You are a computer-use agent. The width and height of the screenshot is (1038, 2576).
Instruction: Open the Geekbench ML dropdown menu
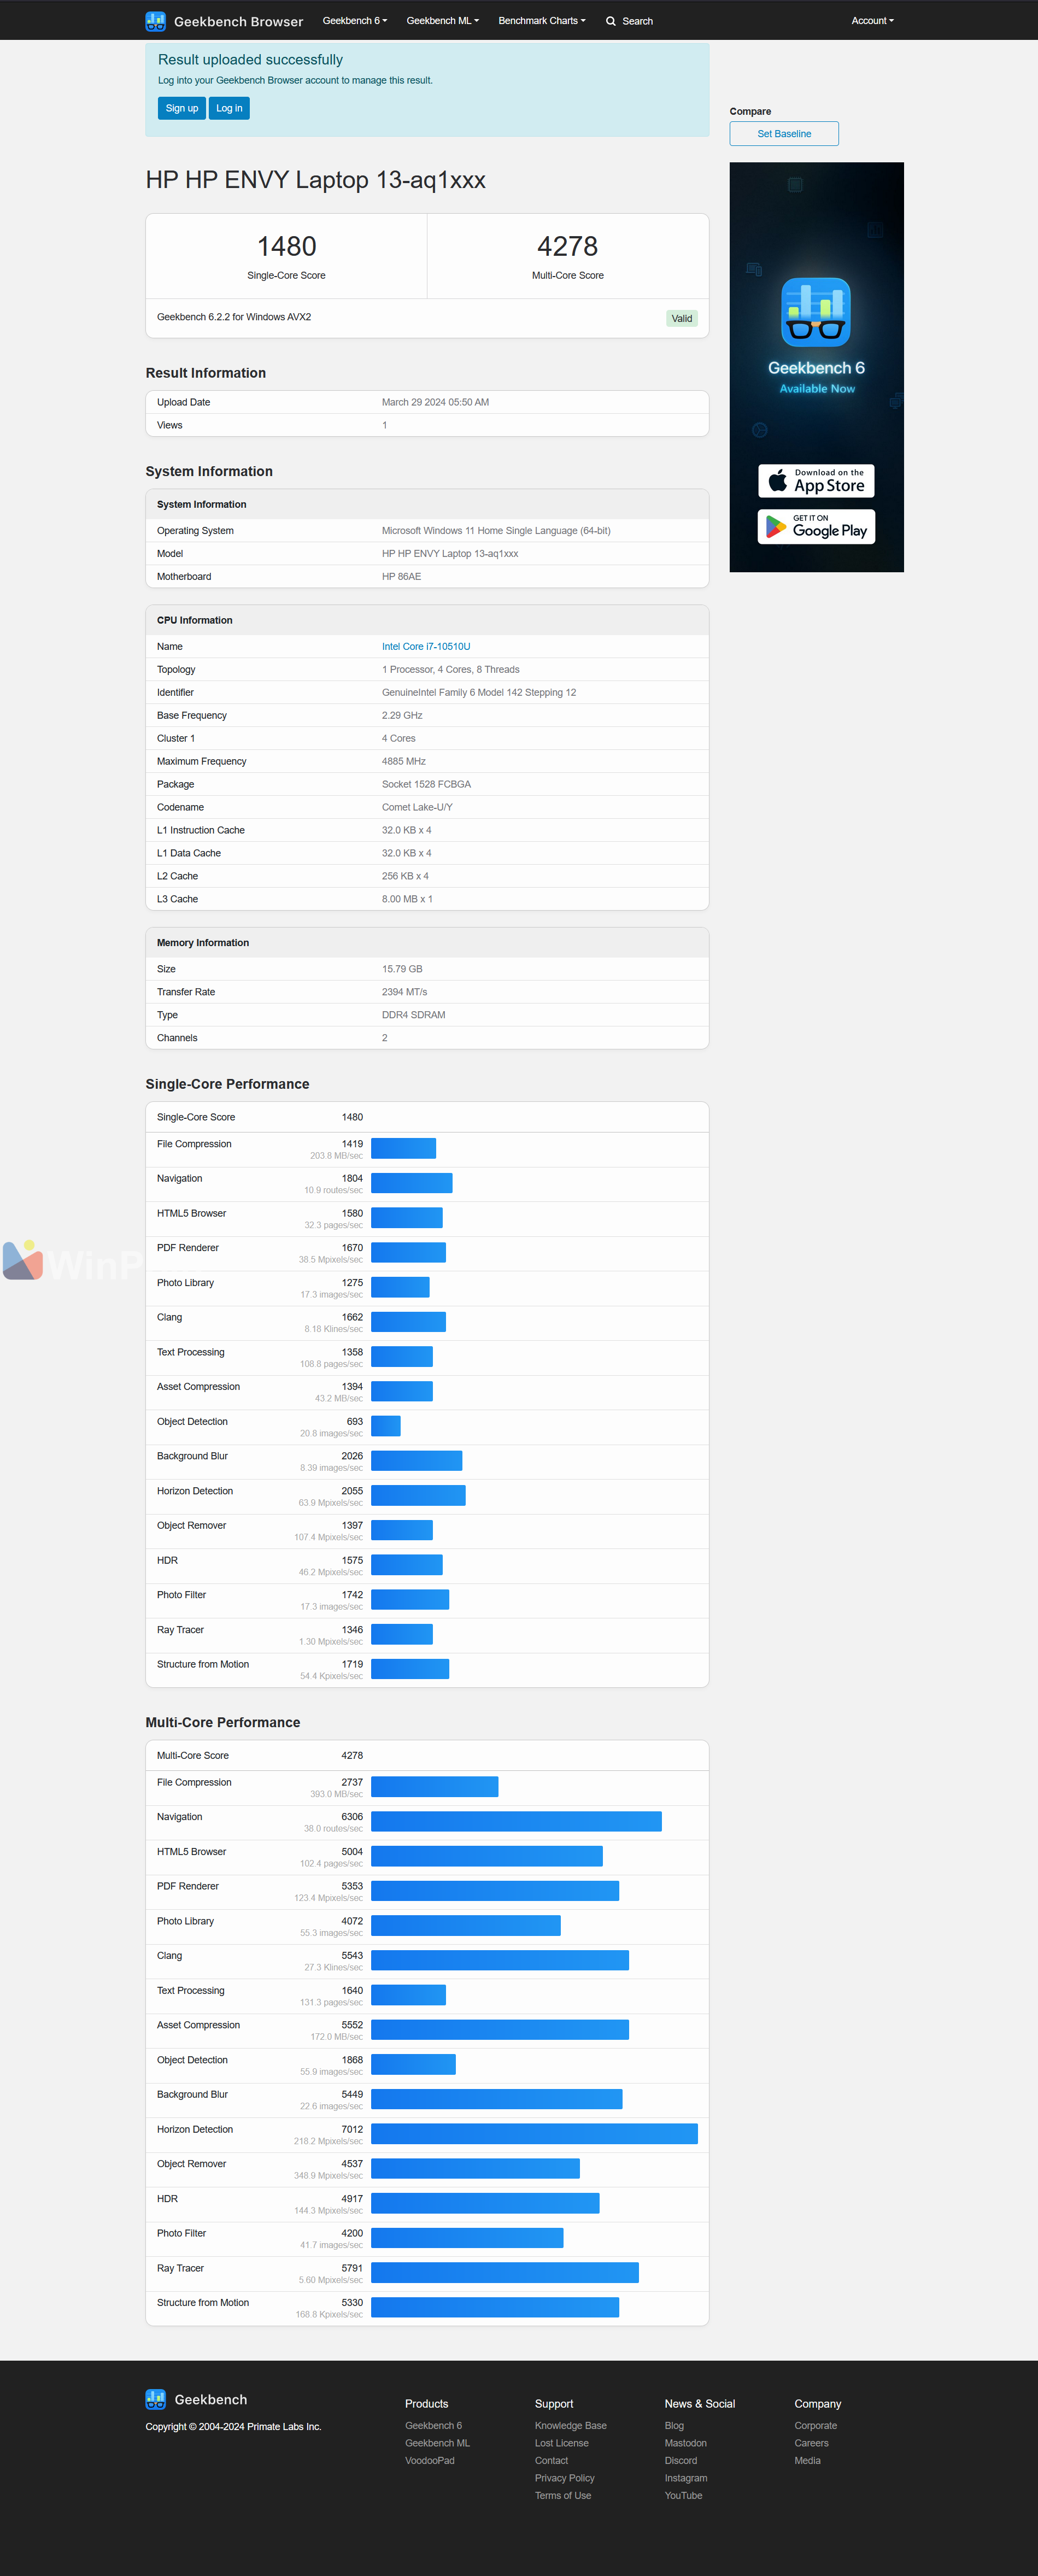coord(443,21)
